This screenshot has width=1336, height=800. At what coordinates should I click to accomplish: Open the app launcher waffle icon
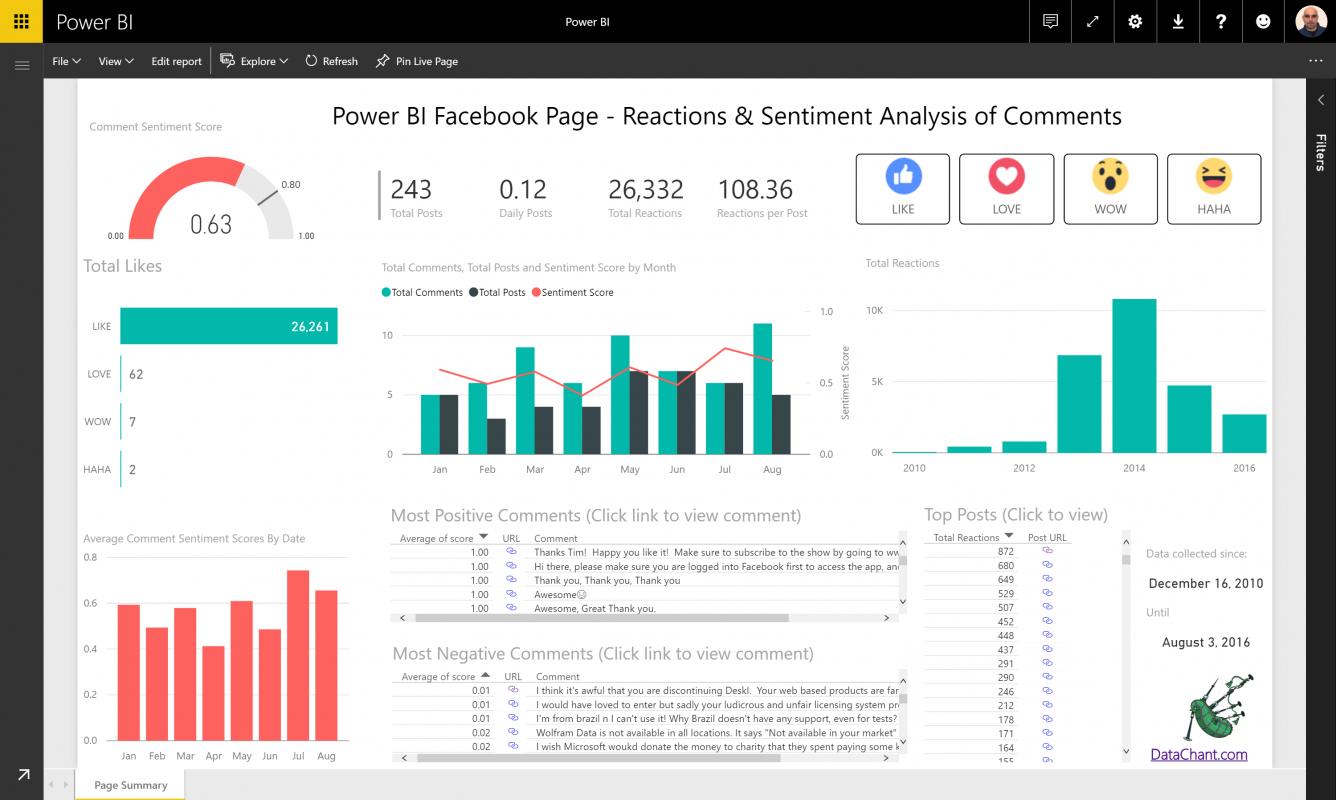pos(21,21)
